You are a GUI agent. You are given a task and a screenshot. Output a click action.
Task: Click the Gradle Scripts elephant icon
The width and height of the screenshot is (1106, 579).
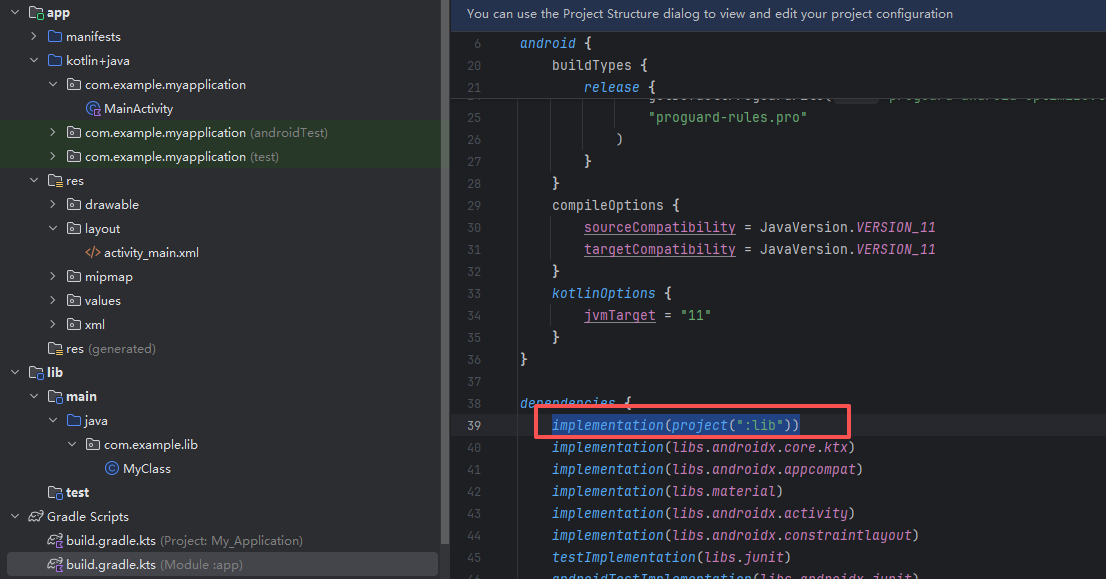pyautogui.click(x=36, y=516)
